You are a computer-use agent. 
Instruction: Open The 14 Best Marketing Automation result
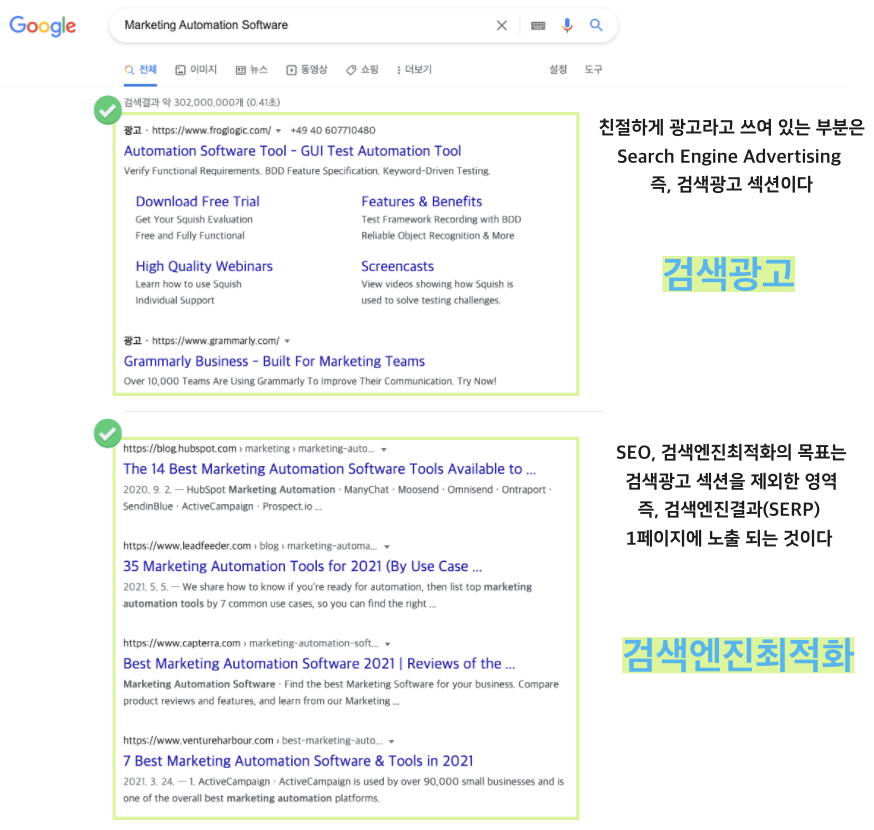coord(329,469)
